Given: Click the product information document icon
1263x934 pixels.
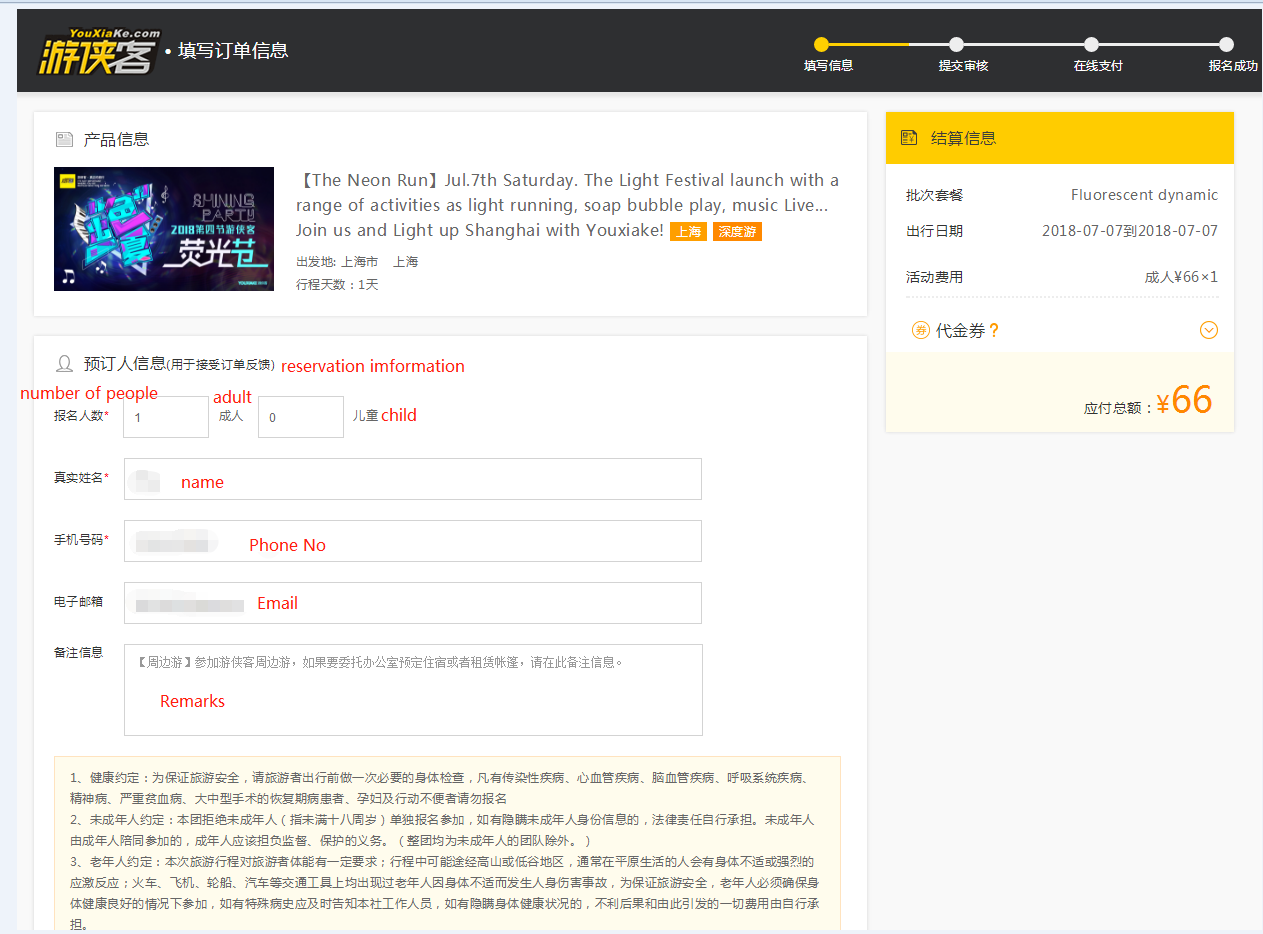Looking at the screenshot, I should (64, 139).
